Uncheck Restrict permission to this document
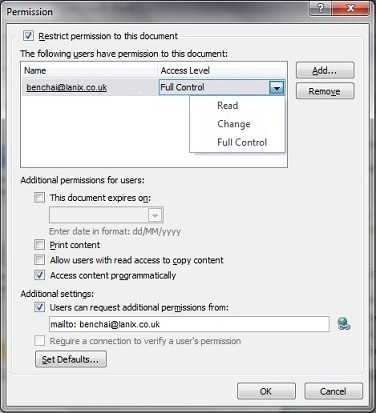The width and height of the screenshot is (376, 413). coord(28,36)
